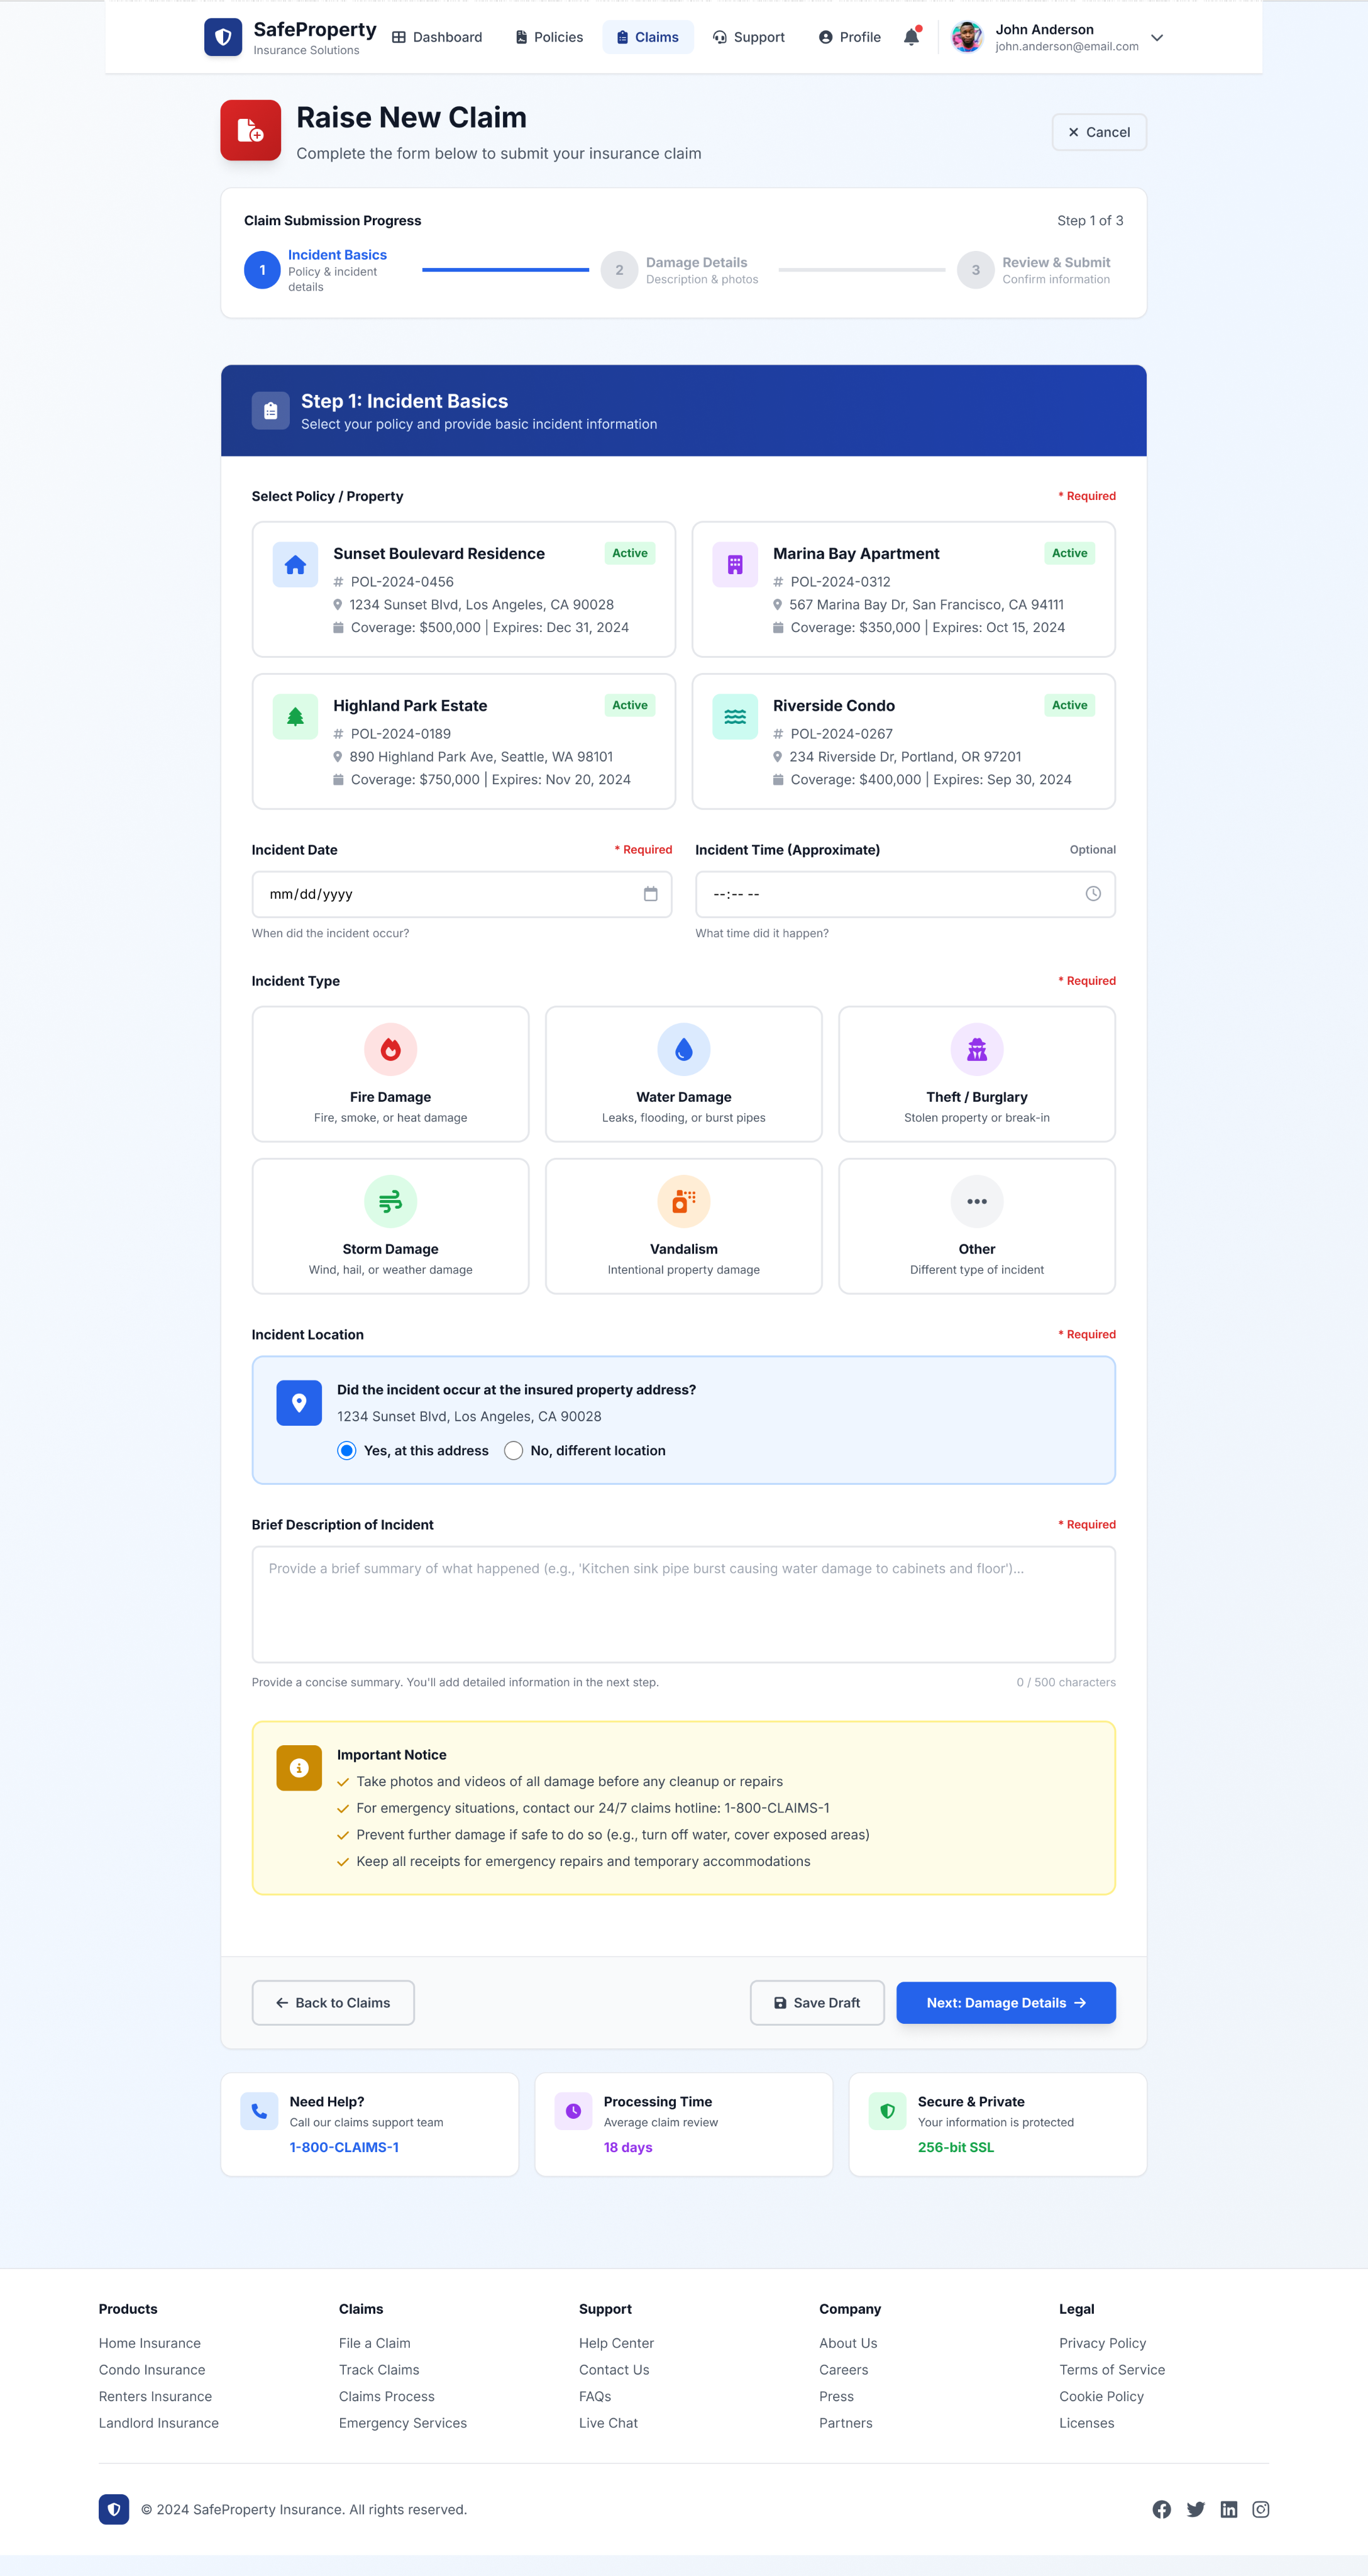Select the Marina Bay Apartment policy card
This screenshot has width=1368, height=2576.
click(904, 589)
